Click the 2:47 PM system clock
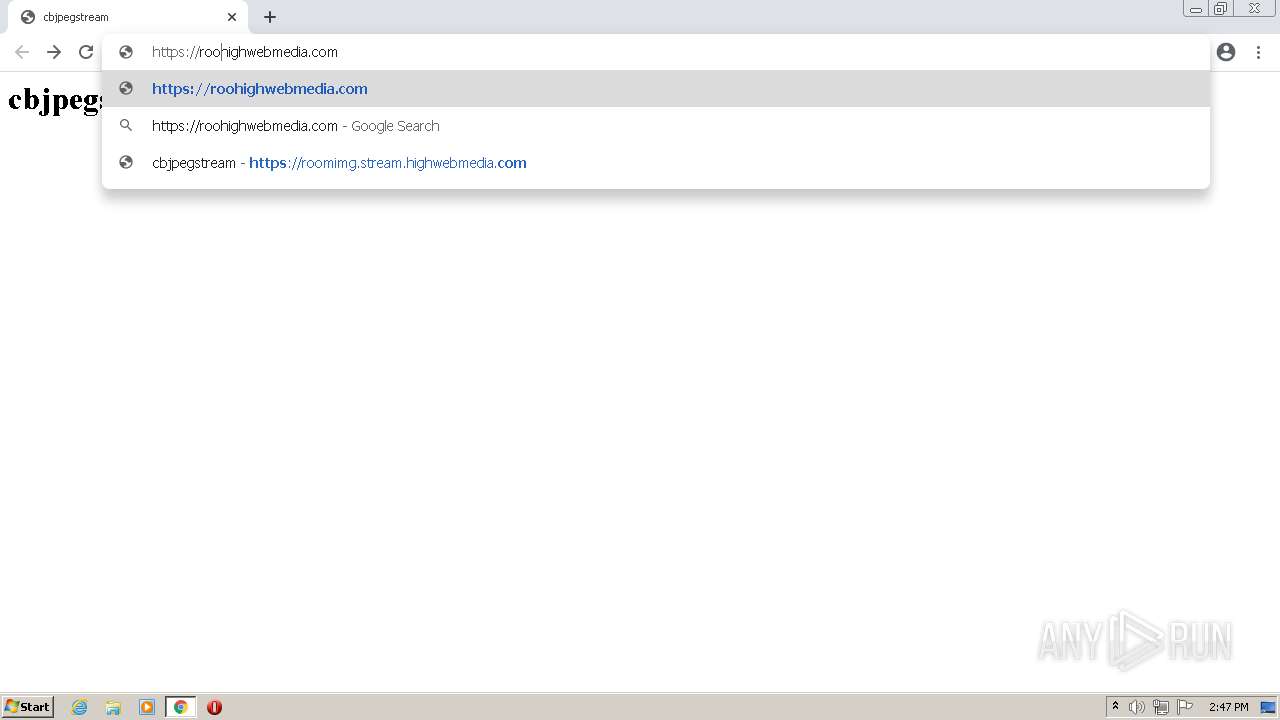 [1228, 707]
